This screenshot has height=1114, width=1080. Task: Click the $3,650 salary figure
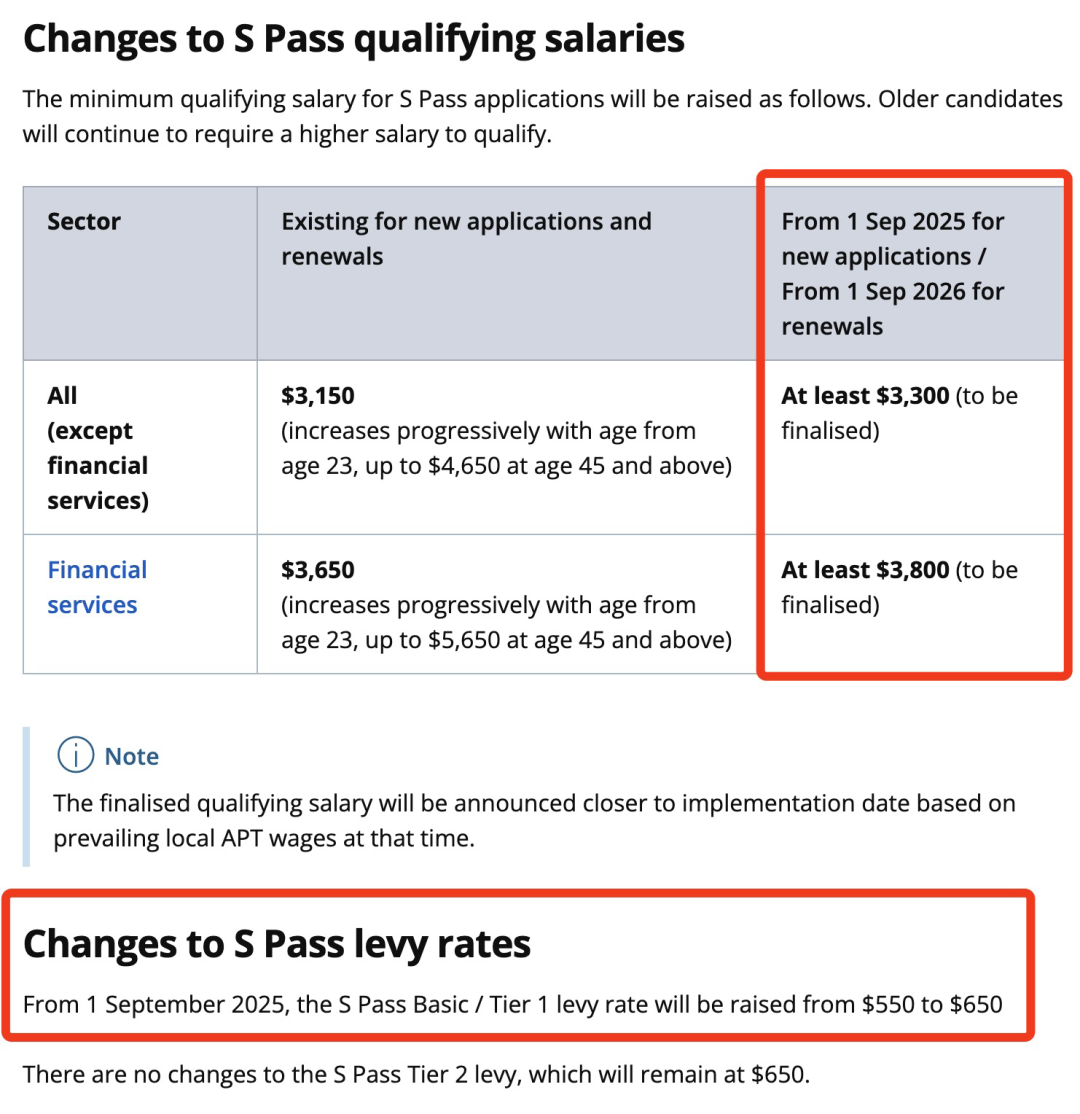[318, 570]
